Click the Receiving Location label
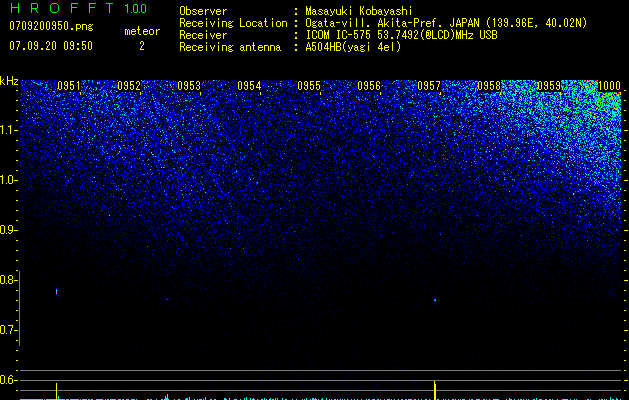 233,23
